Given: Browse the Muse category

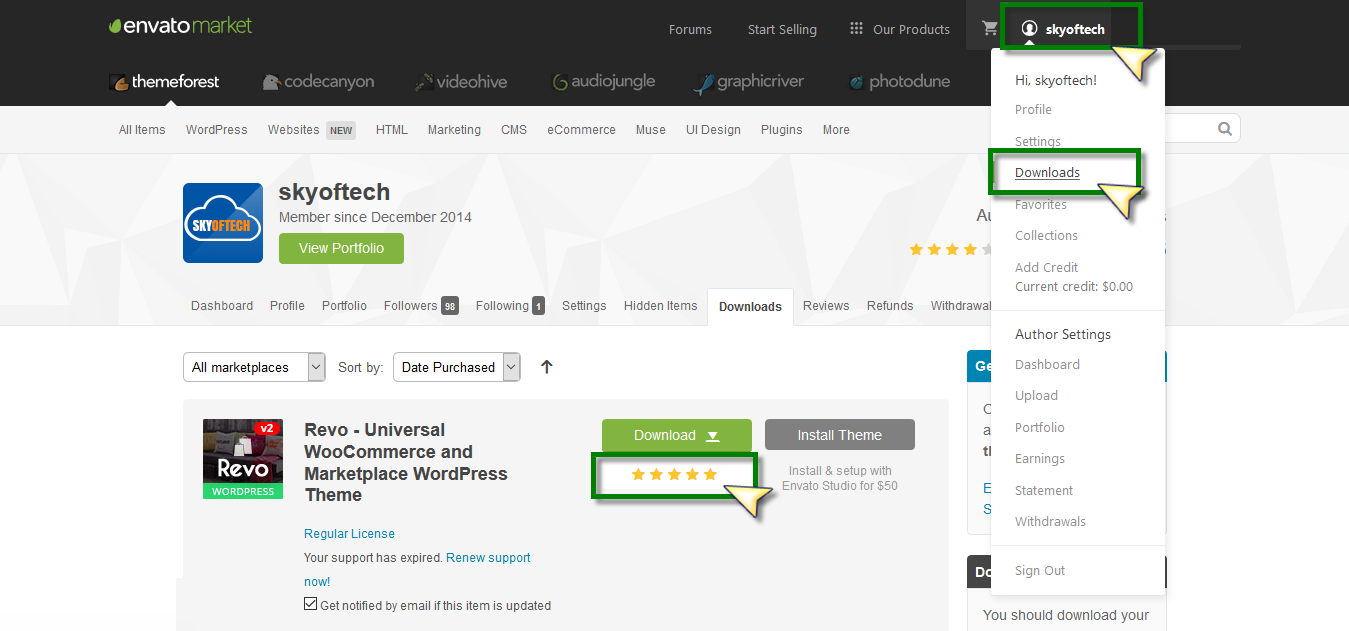Looking at the screenshot, I should pos(651,130).
